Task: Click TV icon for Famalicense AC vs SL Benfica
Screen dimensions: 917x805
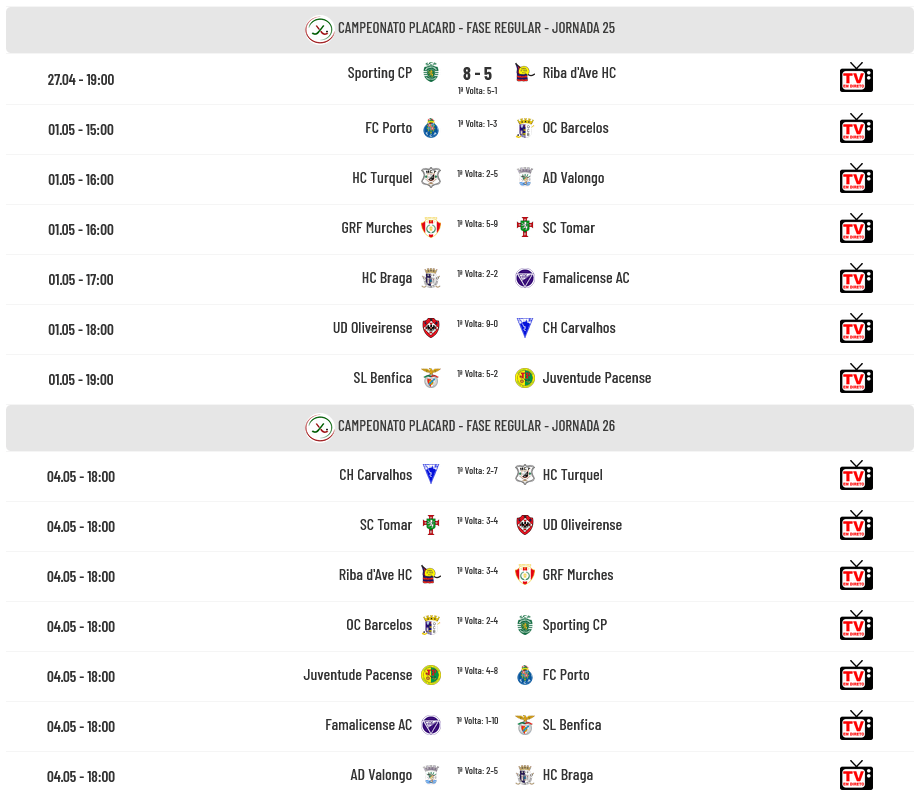Action: coord(856,725)
